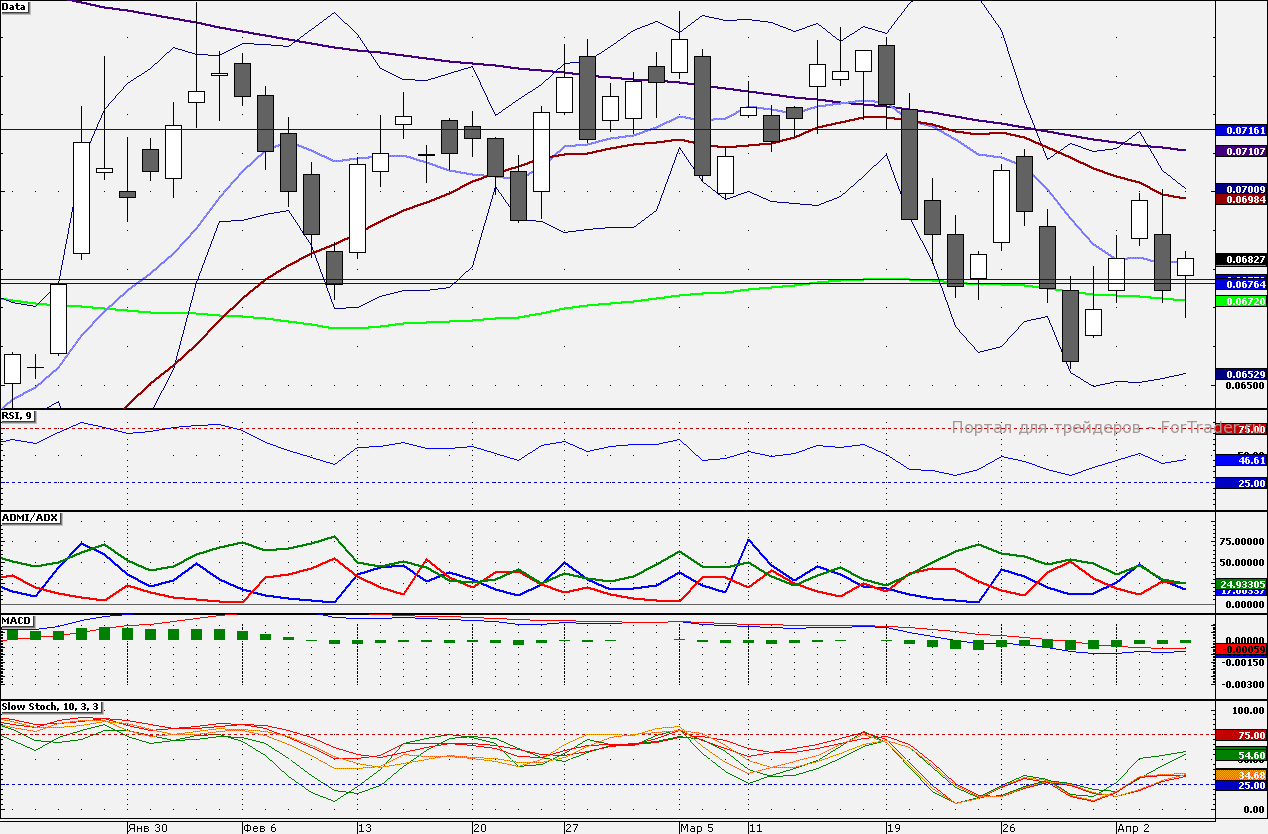1268x834 pixels.
Task: Select the 0.06529 lower band price tag
Action: [1238, 374]
